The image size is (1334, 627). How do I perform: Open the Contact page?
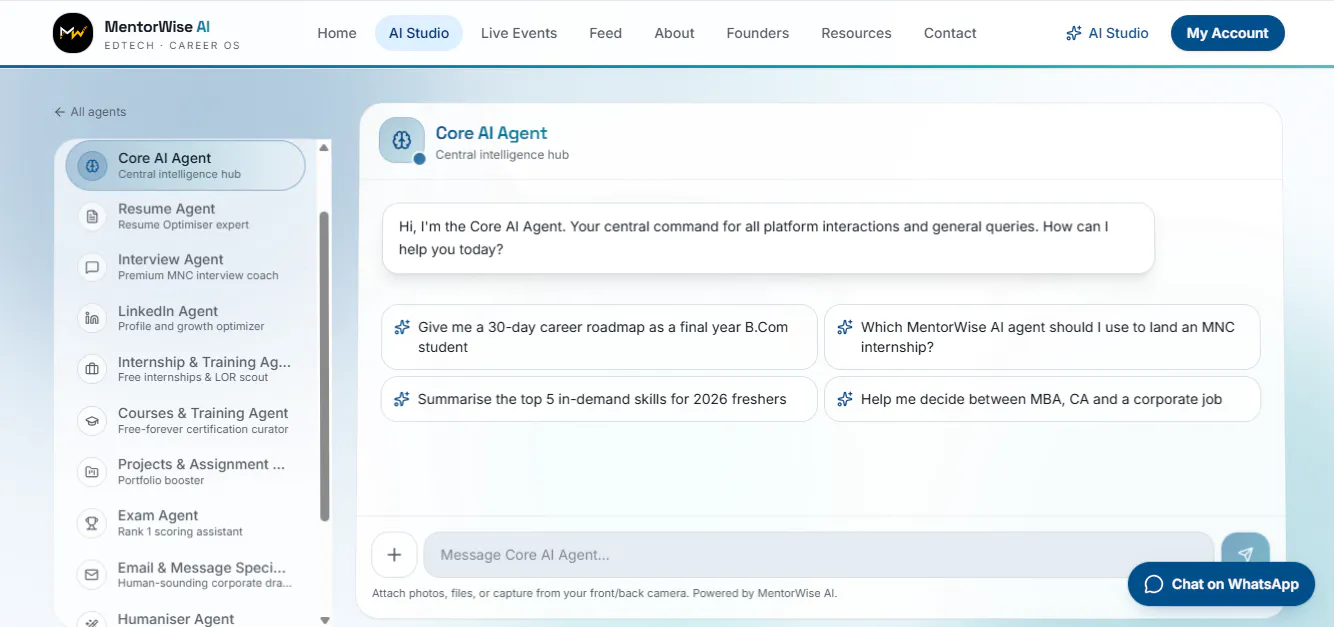coord(950,33)
